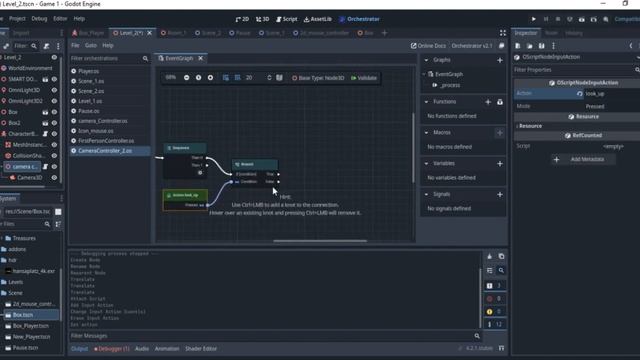Select CameraController_2.os in the orchestrations list
The width and height of the screenshot is (640, 360).
(109, 151)
